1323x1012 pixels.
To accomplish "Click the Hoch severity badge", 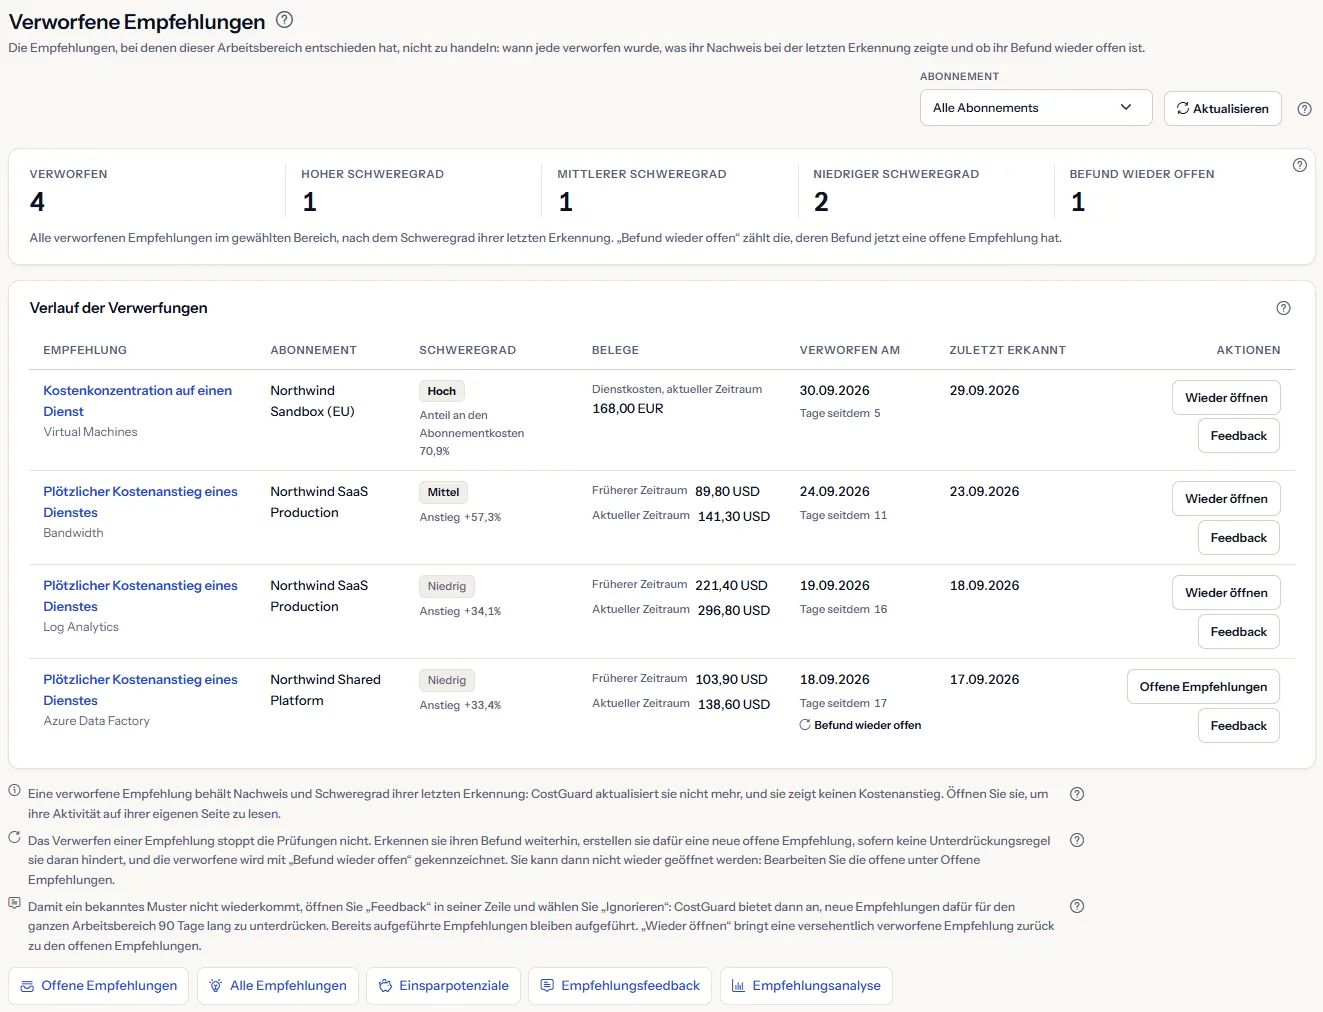I will pyautogui.click(x=442, y=391).
